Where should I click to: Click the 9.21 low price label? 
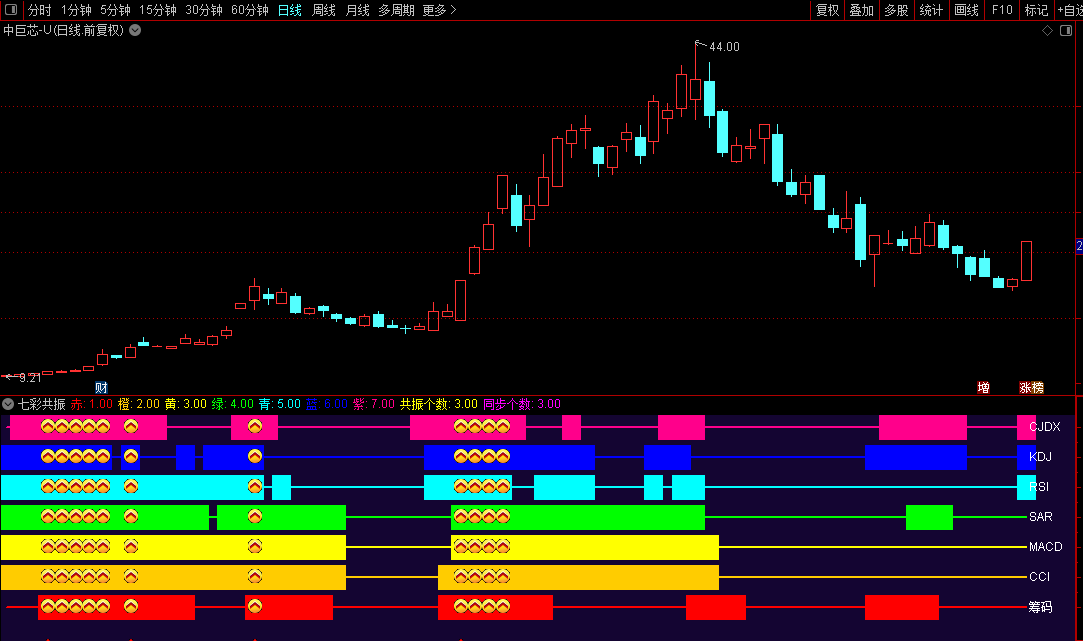pos(30,378)
